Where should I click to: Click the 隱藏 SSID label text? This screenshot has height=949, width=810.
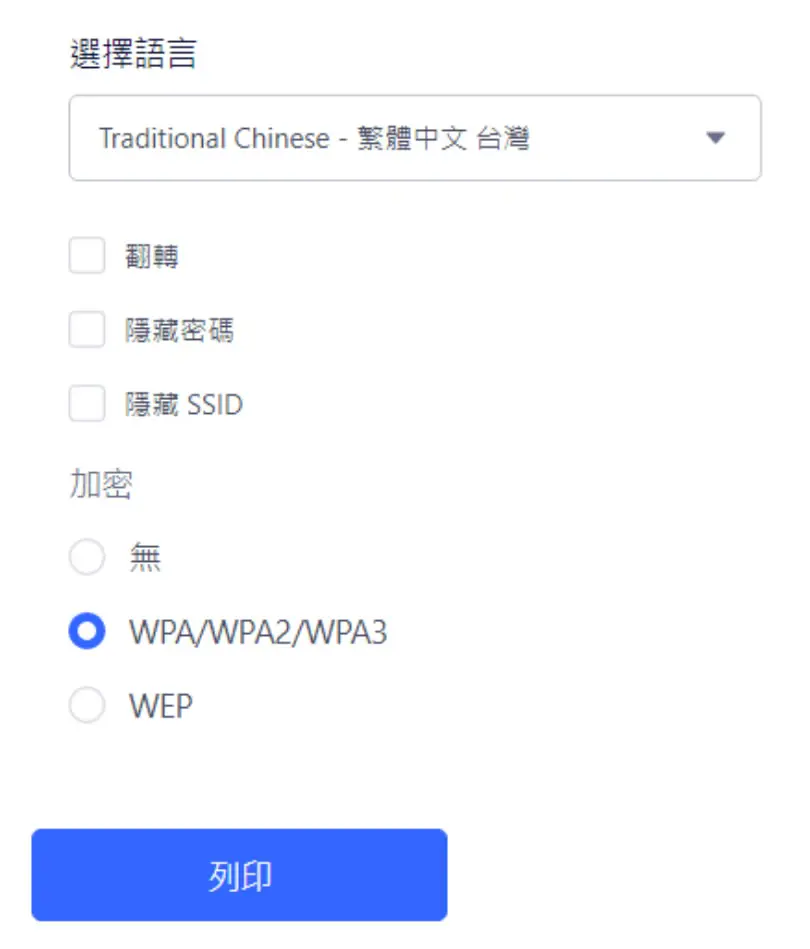[x=184, y=404]
